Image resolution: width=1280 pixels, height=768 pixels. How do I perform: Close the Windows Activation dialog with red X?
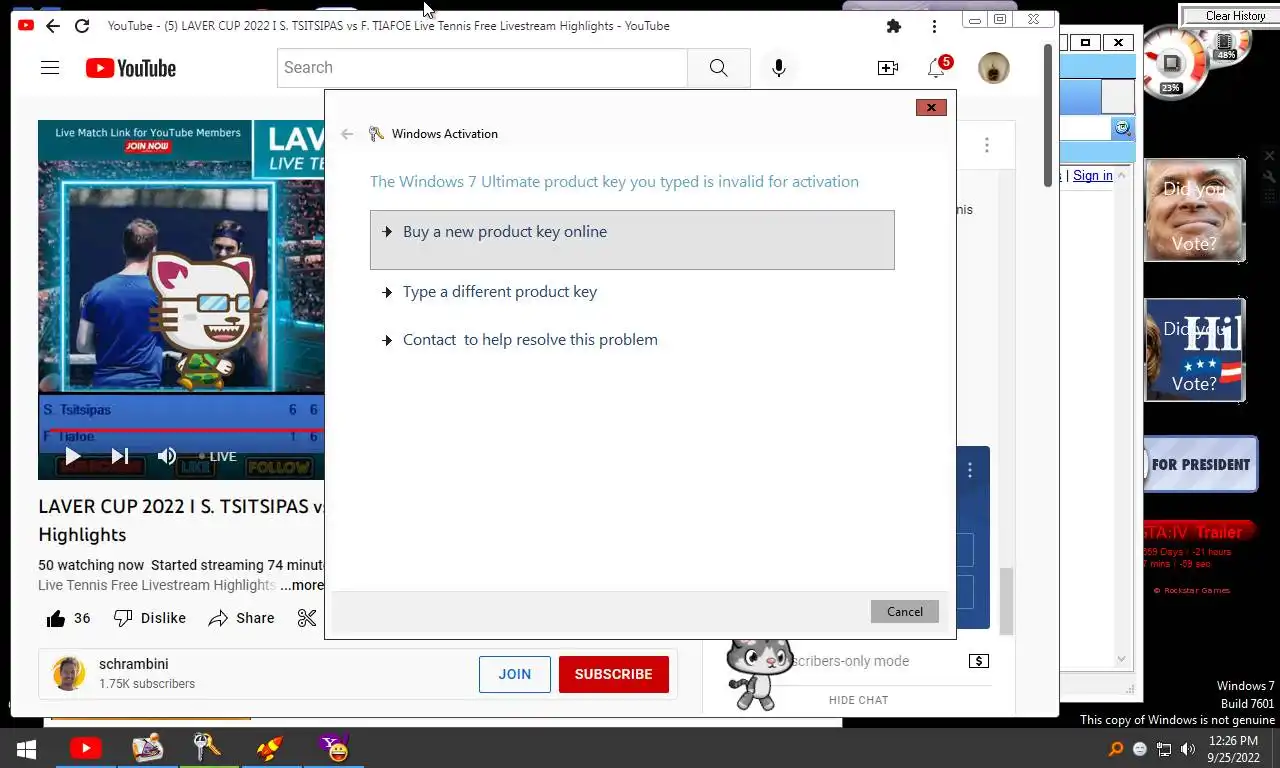tap(931, 107)
